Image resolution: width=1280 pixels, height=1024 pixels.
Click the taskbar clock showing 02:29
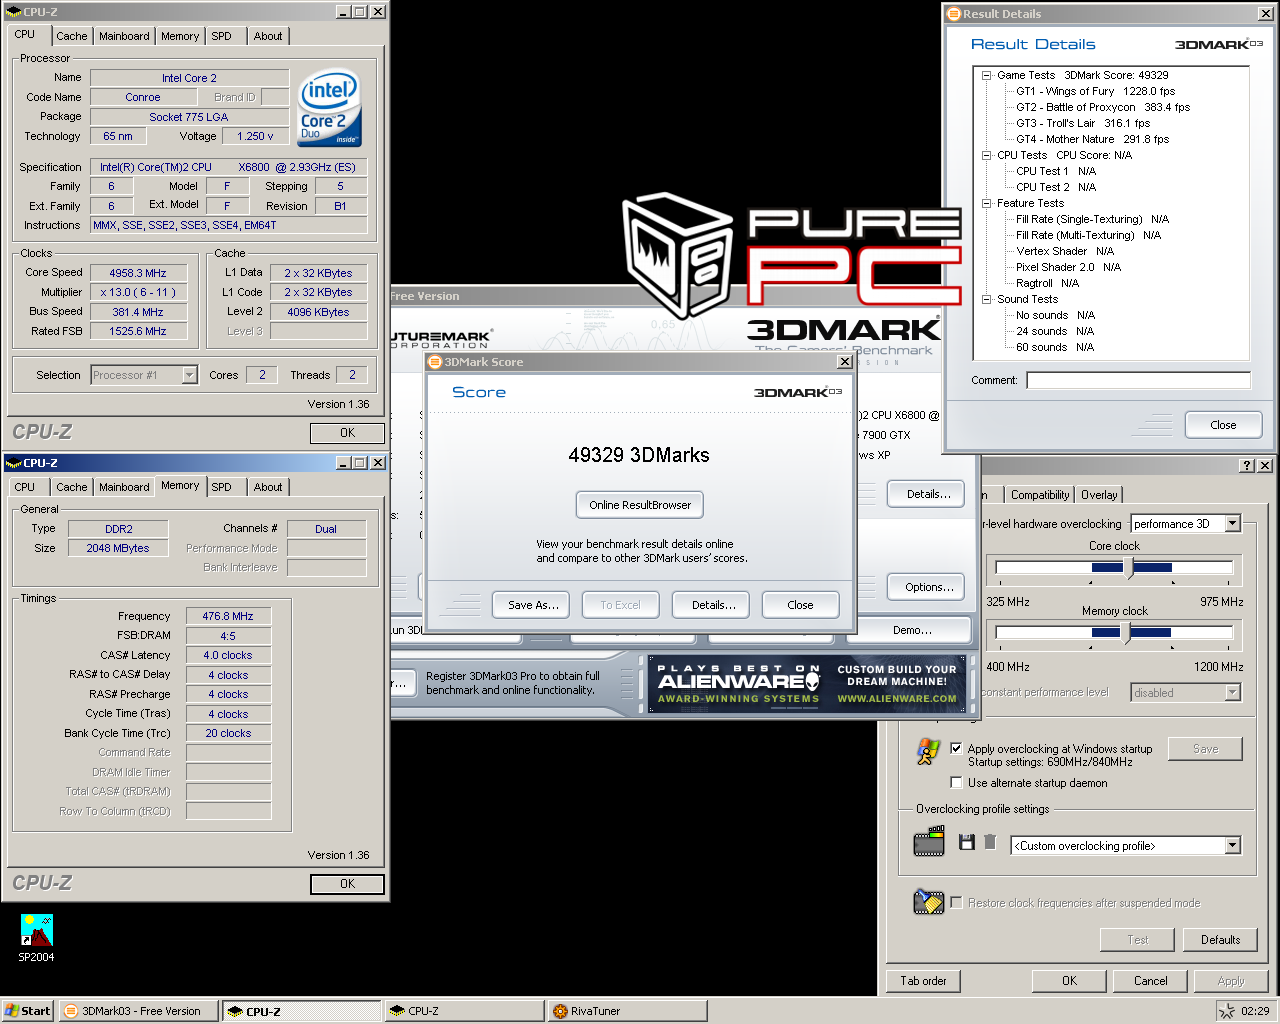click(1255, 1011)
